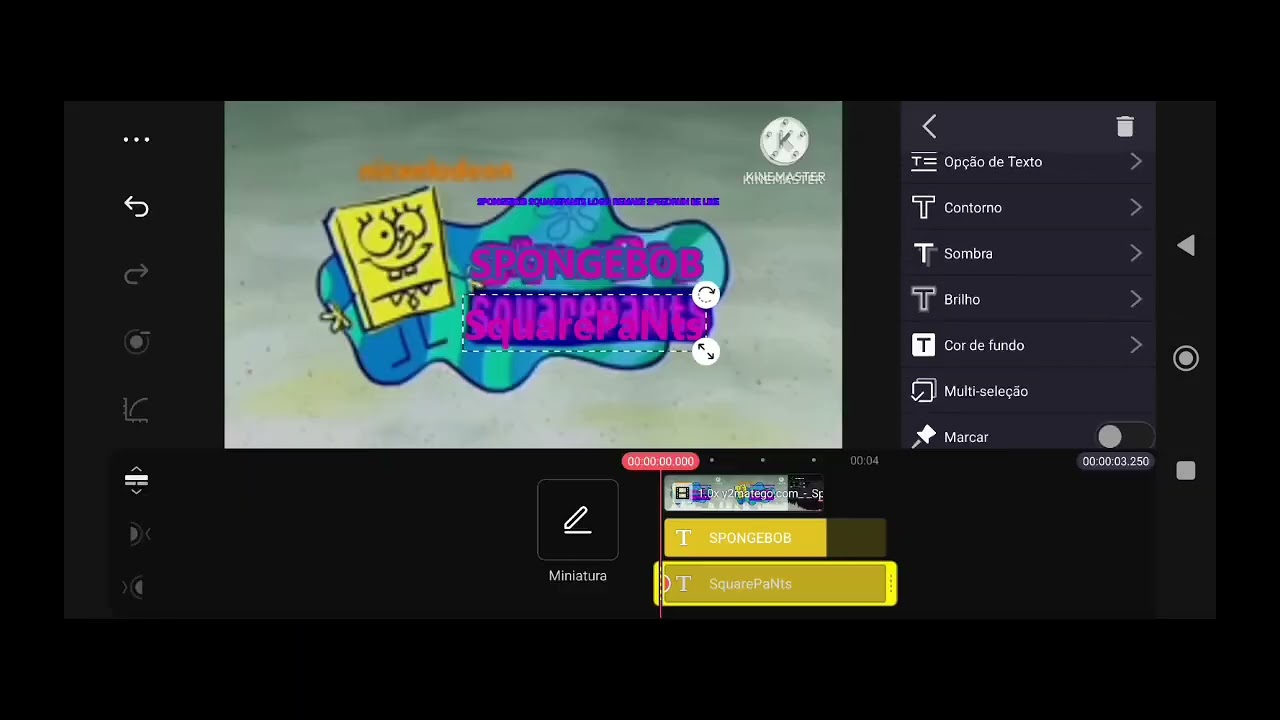Delete the selected layer with trash icon

click(x=1125, y=126)
